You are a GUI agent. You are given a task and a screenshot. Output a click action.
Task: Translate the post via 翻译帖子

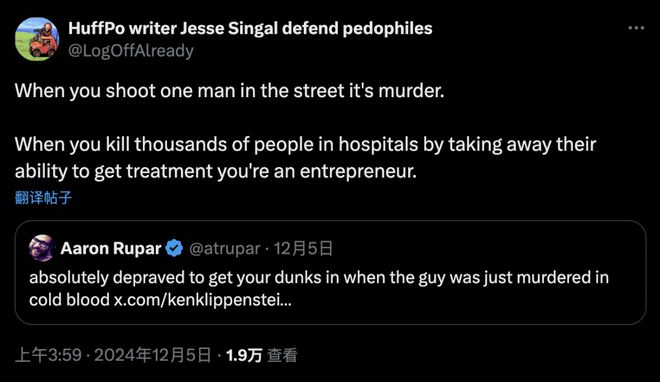point(43,197)
